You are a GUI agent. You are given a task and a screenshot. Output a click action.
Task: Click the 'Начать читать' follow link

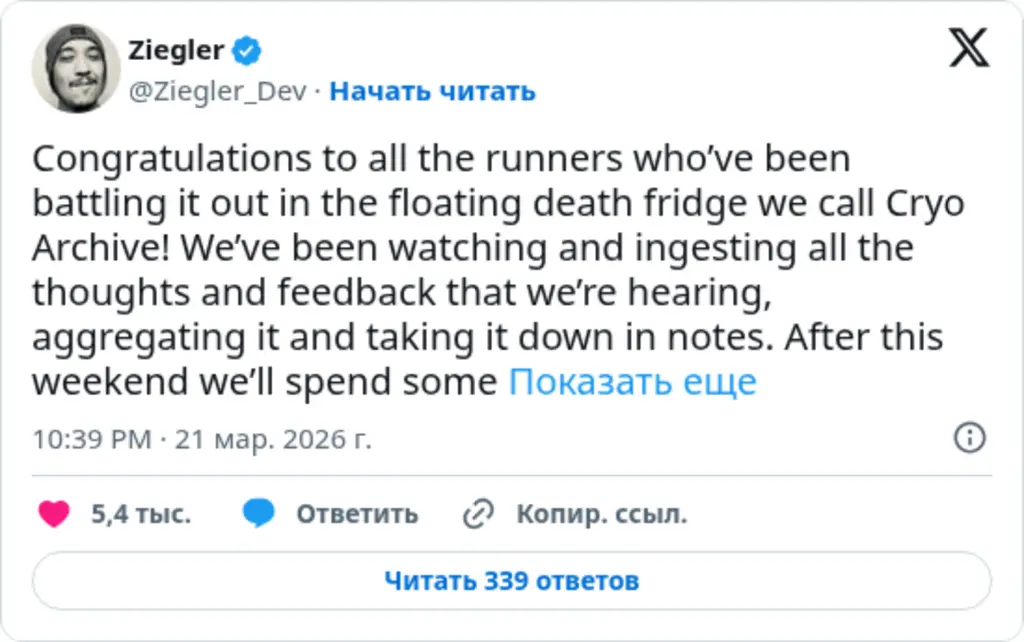(x=432, y=92)
